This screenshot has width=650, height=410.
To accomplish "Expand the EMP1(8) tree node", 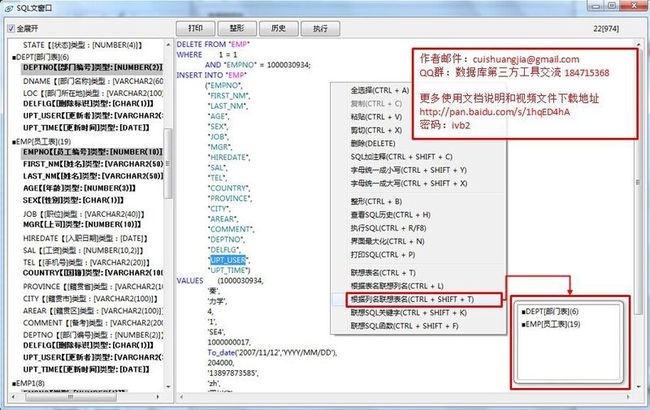I will pos(28,383).
